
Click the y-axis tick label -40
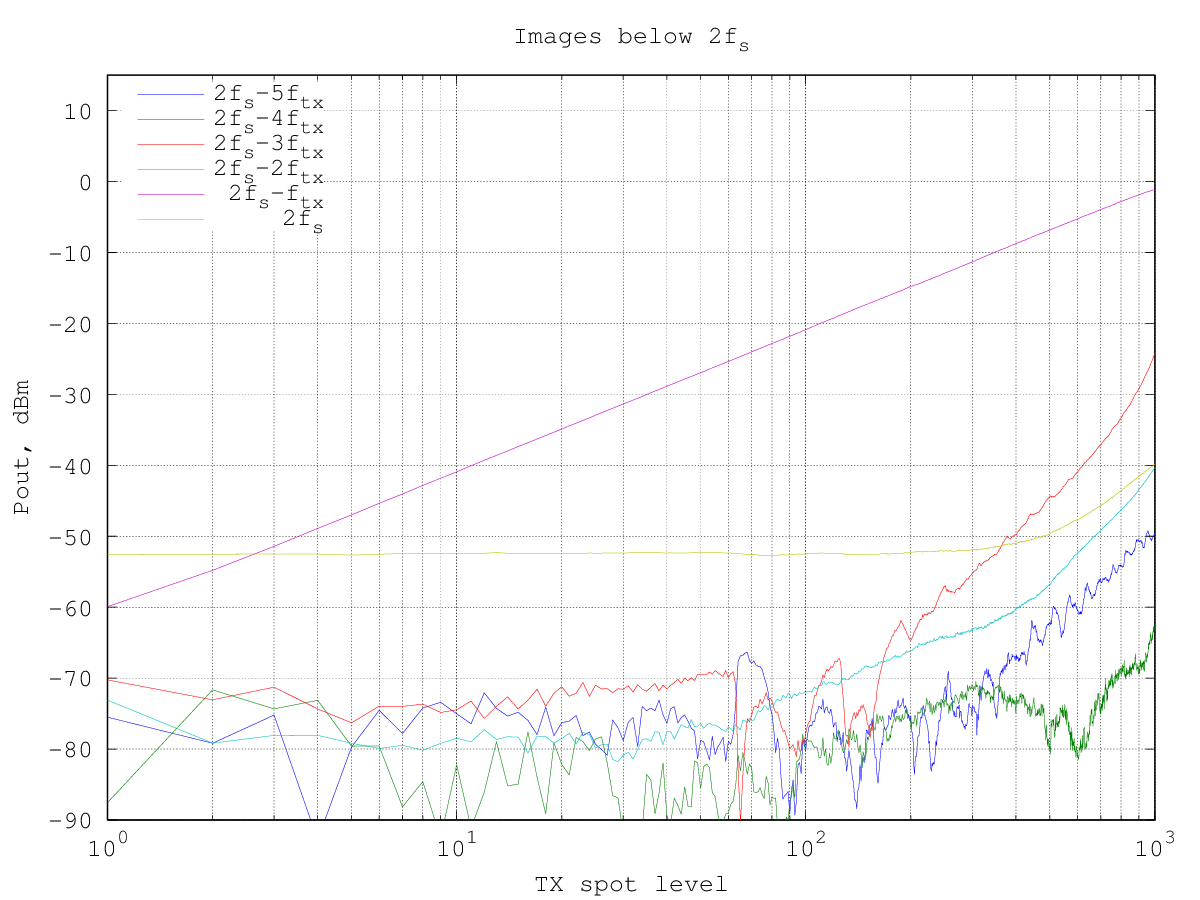72,466
